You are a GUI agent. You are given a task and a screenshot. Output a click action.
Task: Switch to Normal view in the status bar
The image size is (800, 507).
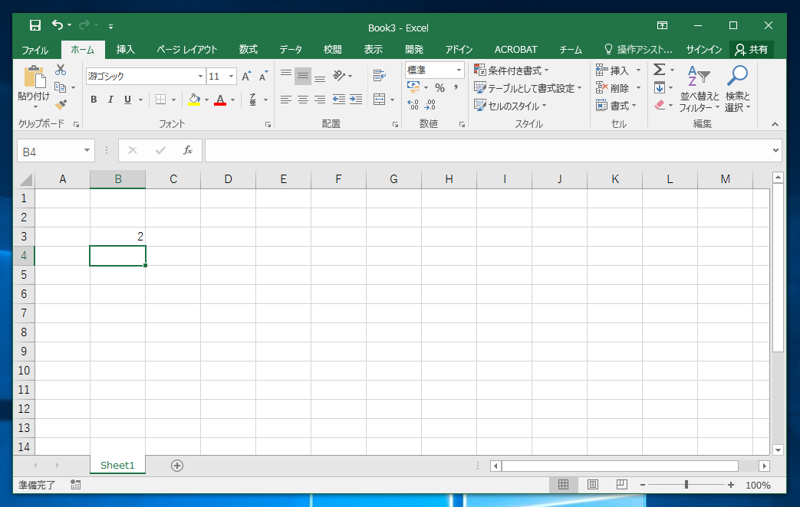pyautogui.click(x=563, y=485)
